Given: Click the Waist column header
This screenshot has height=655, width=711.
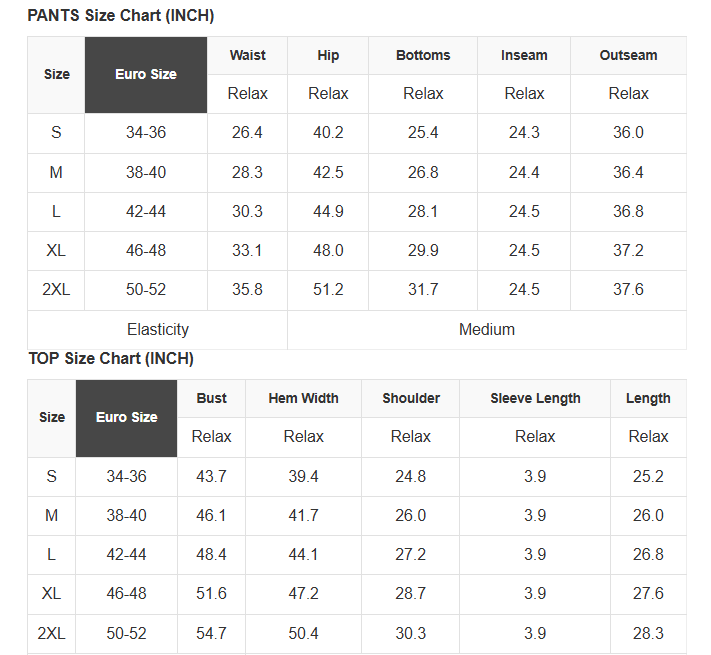Looking at the screenshot, I should [247, 56].
